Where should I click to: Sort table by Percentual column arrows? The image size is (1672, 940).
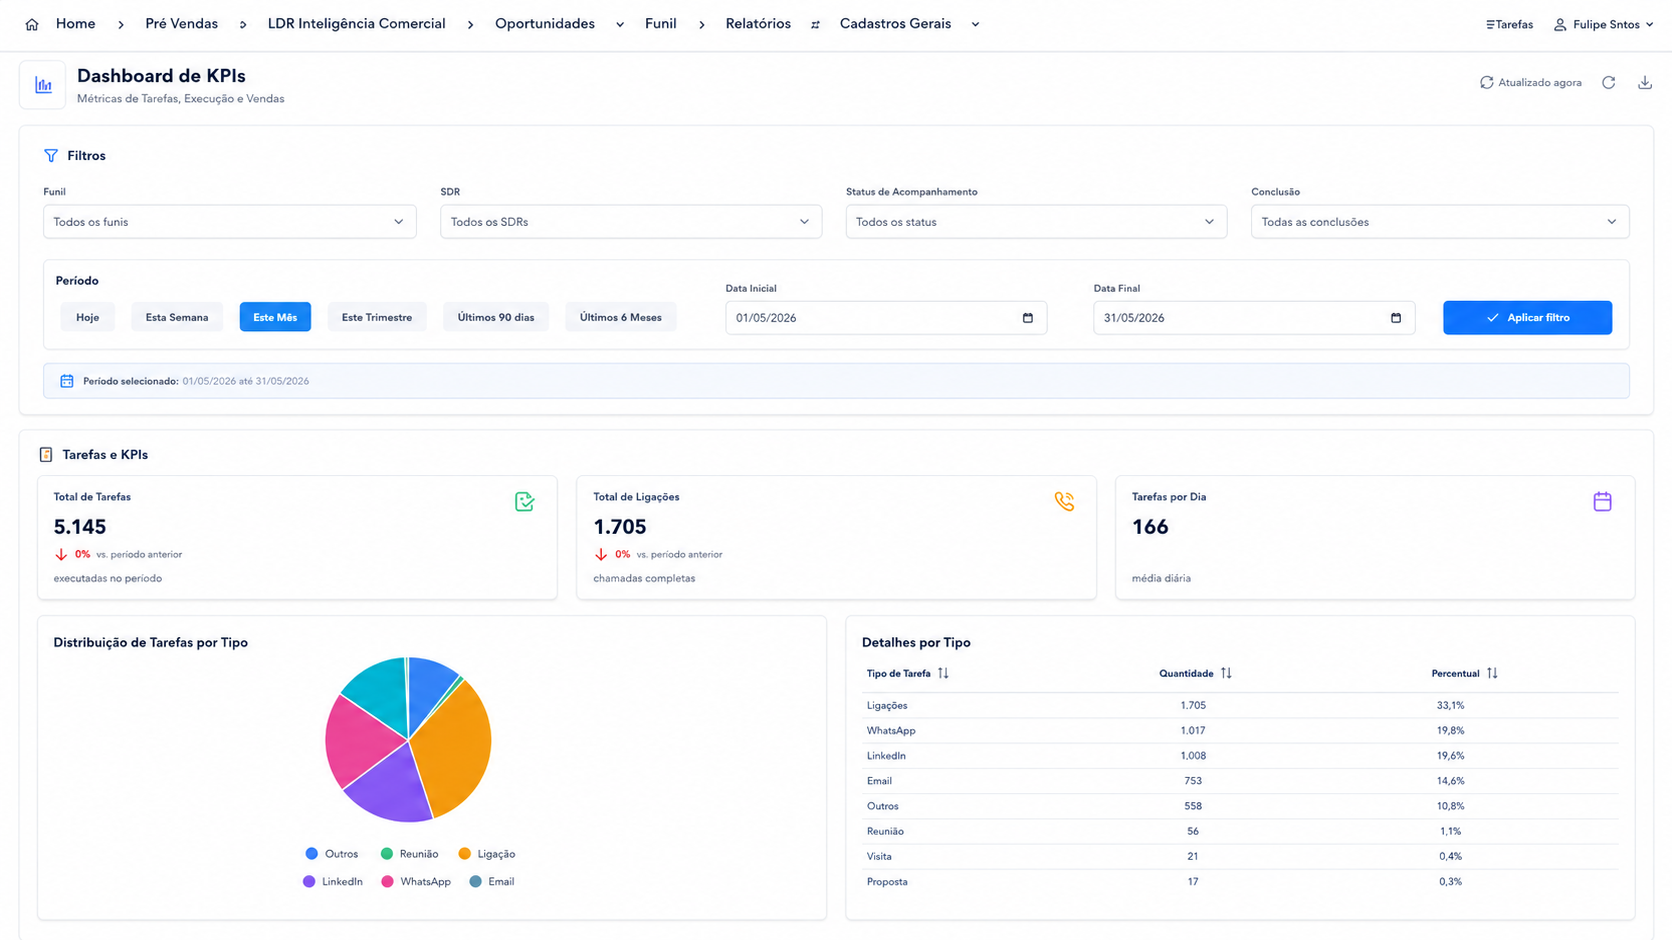1492,673
